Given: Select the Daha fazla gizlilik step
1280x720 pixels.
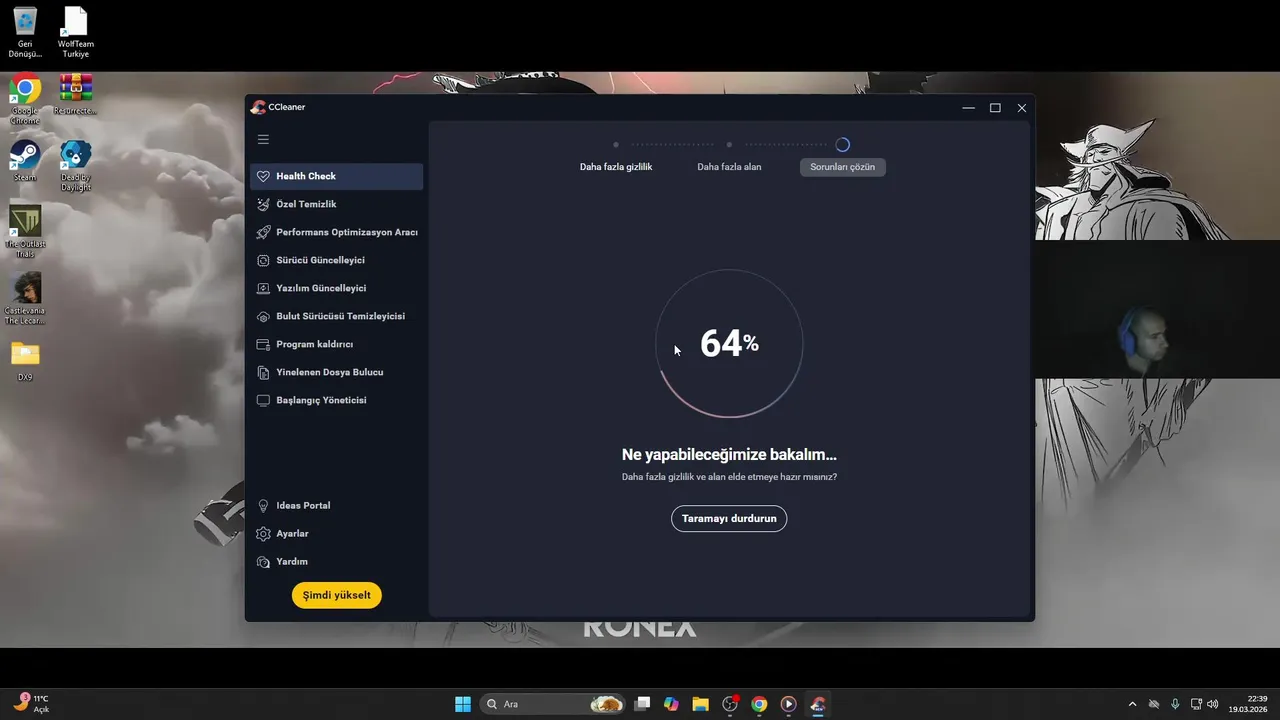Looking at the screenshot, I should 616,167.
